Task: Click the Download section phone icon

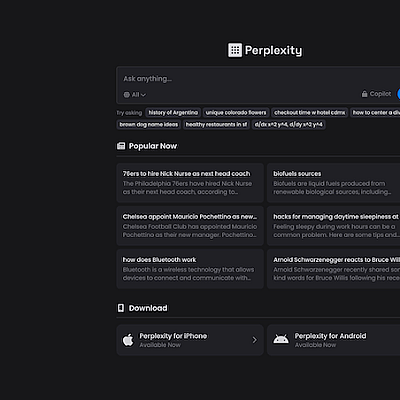Action: [x=121, y=308]
